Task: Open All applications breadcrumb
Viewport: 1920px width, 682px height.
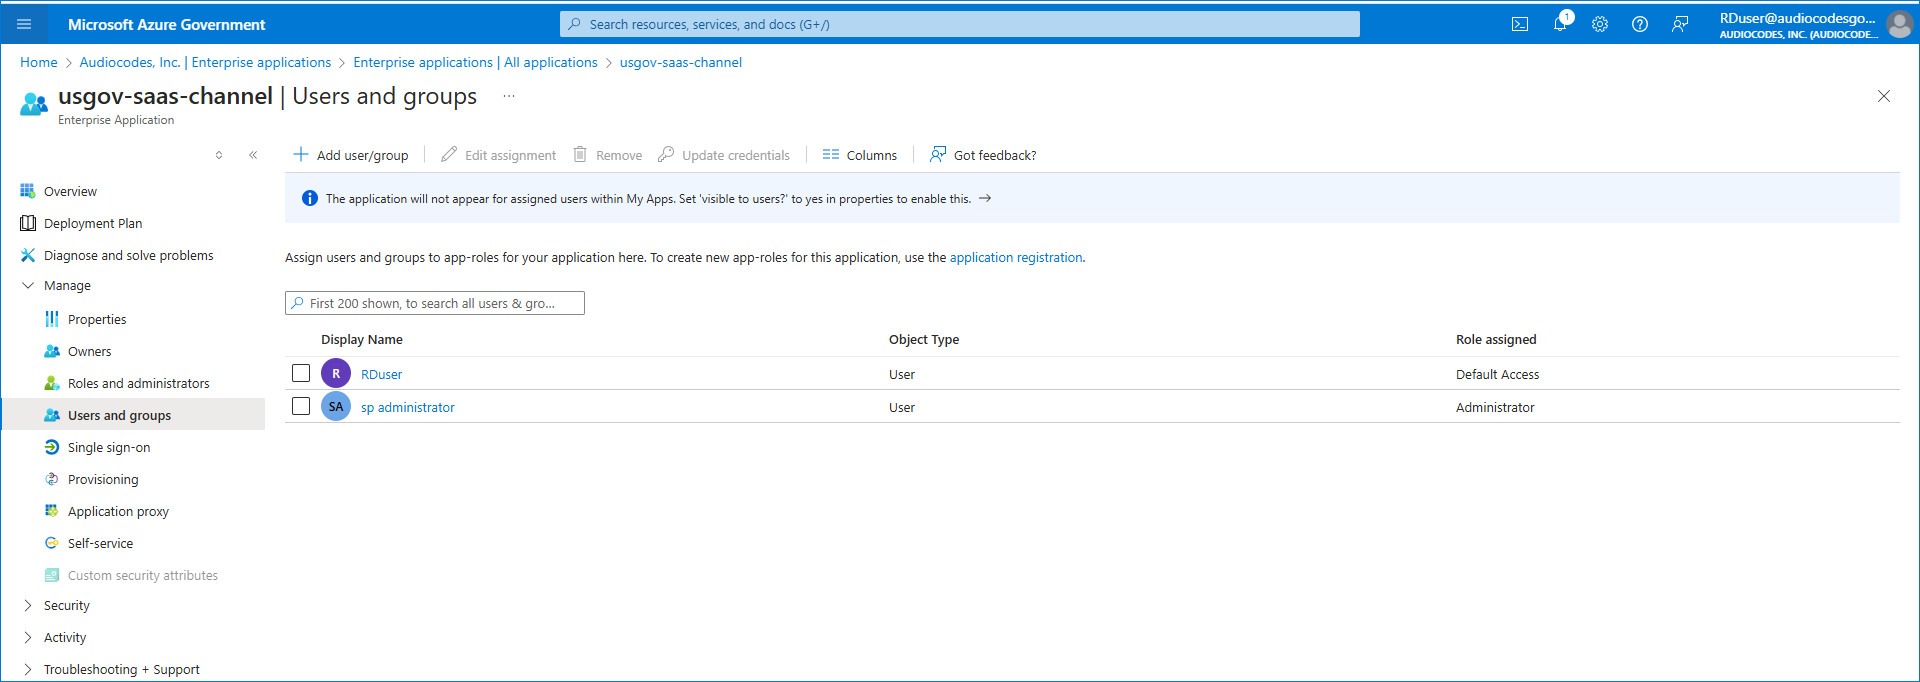Action: (475, 62)
